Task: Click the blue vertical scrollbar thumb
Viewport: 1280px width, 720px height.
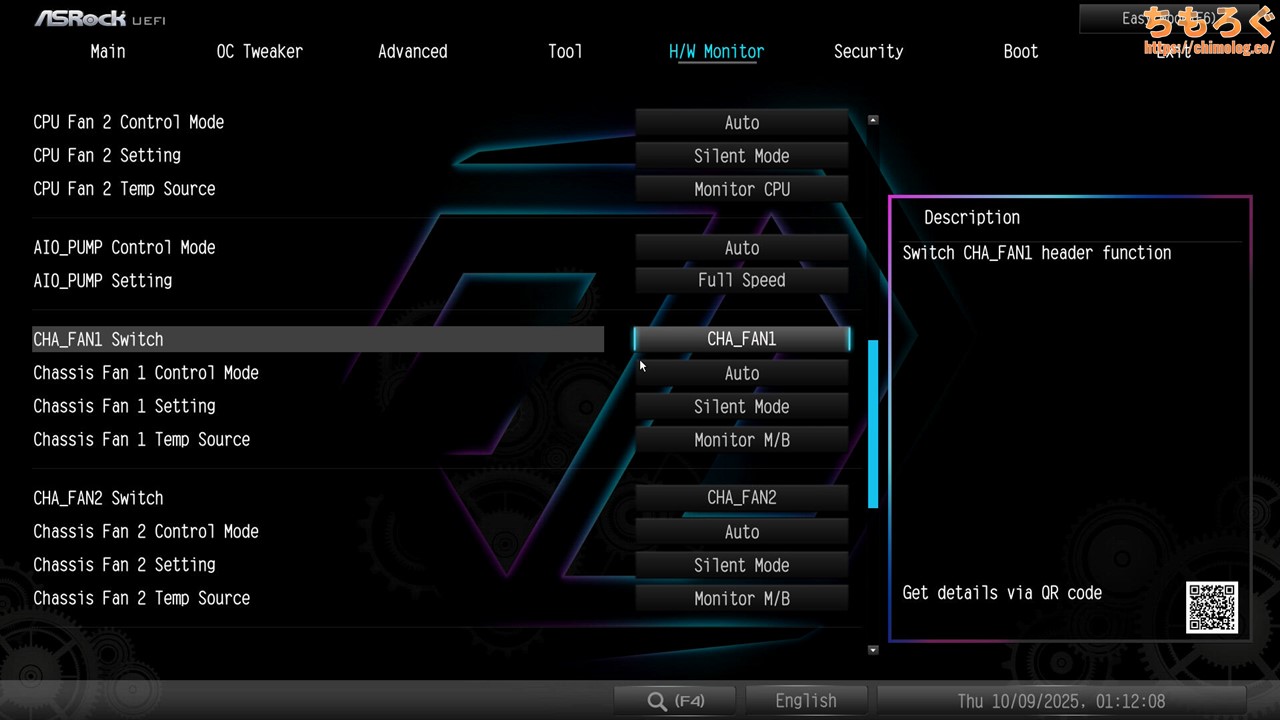Action: 873,424
